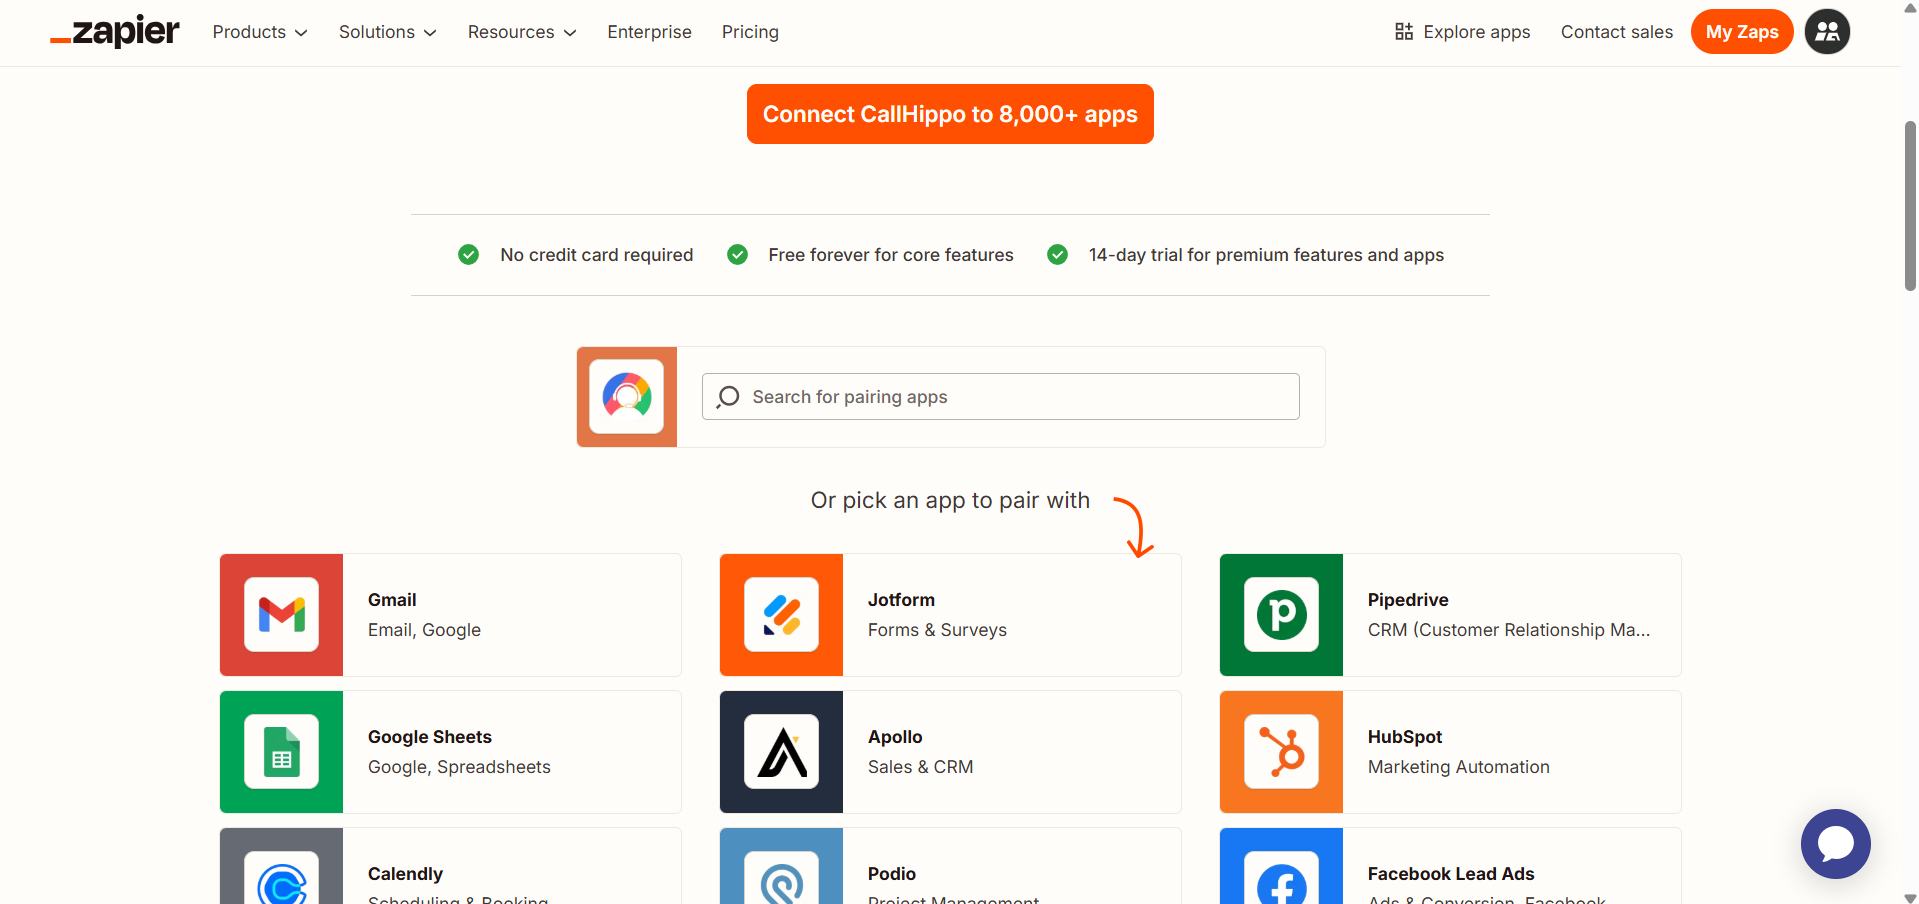Click the Contact sales link
Screen dimensions: 1919x904
tap(1616, 32)
